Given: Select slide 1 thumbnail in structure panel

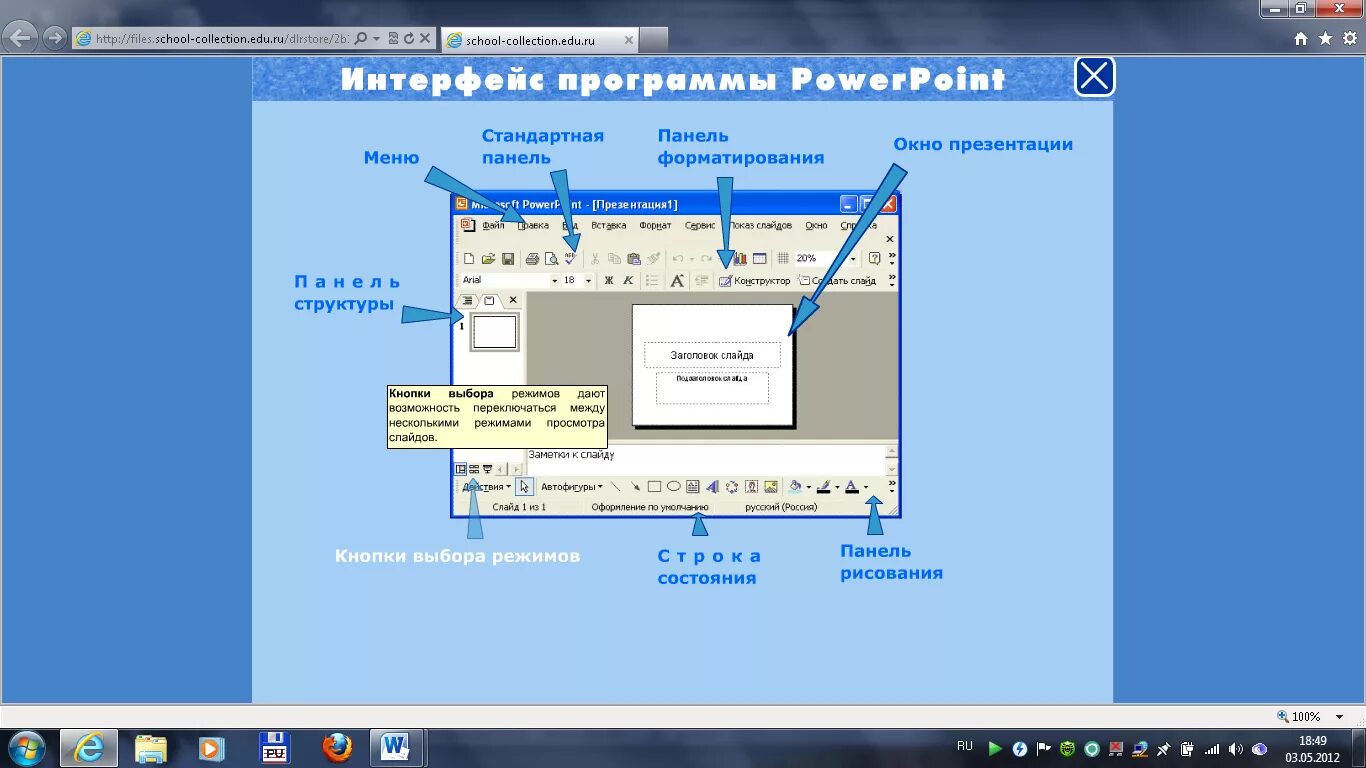Looking at the screenshot, I should click(495, 332).
